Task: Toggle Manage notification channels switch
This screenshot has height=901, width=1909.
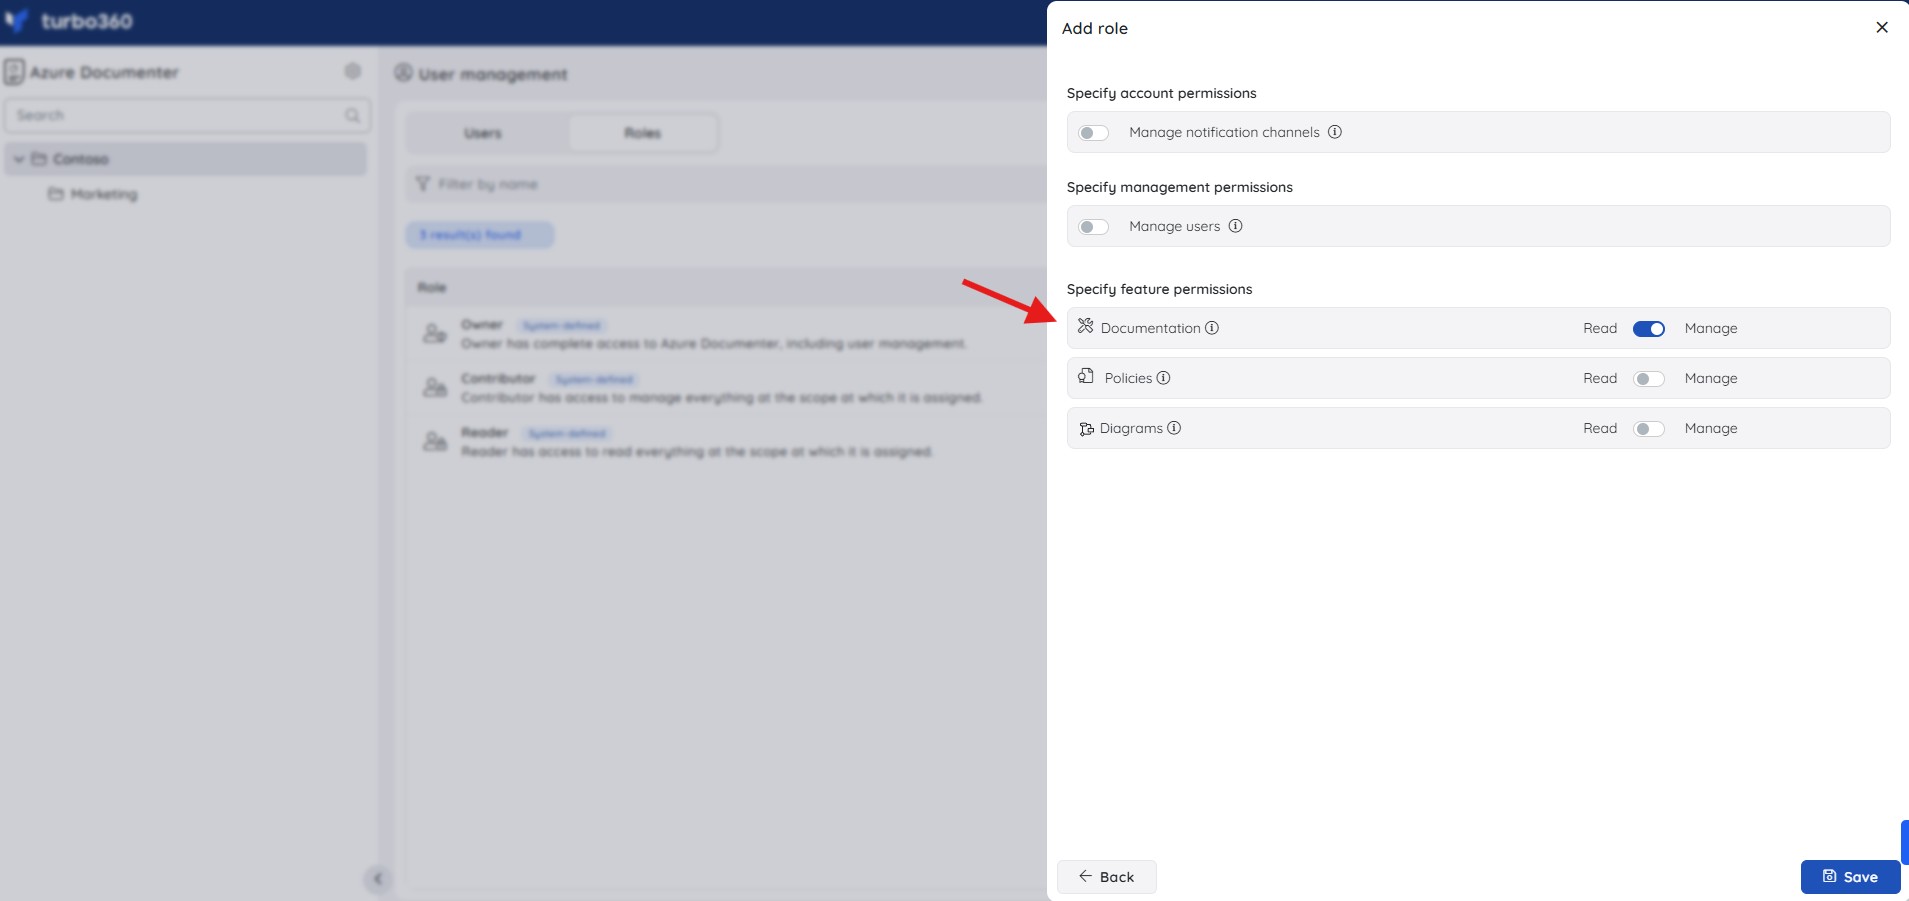Action: point(1093,133)
